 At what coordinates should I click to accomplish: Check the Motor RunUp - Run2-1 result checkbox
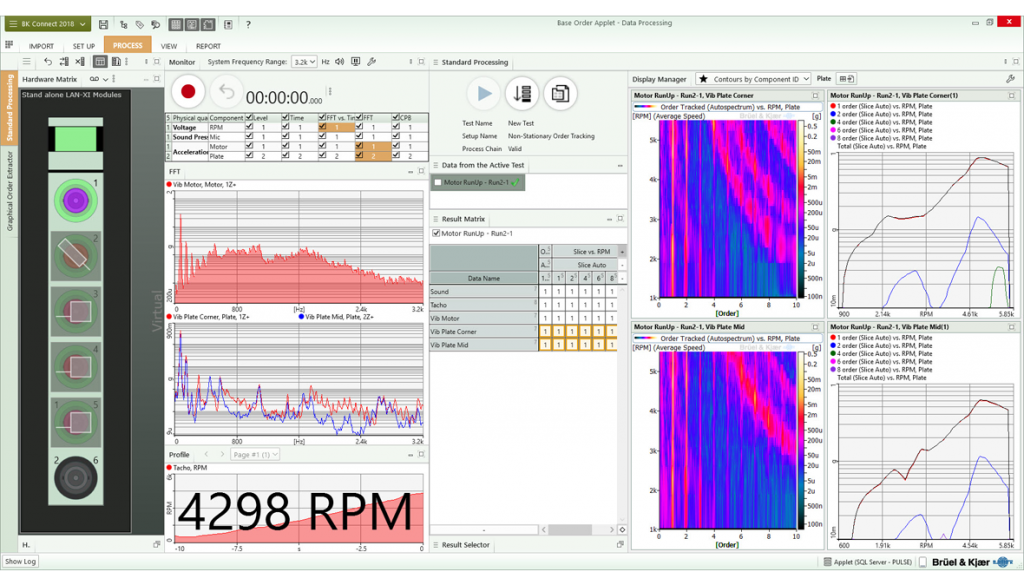438,231
